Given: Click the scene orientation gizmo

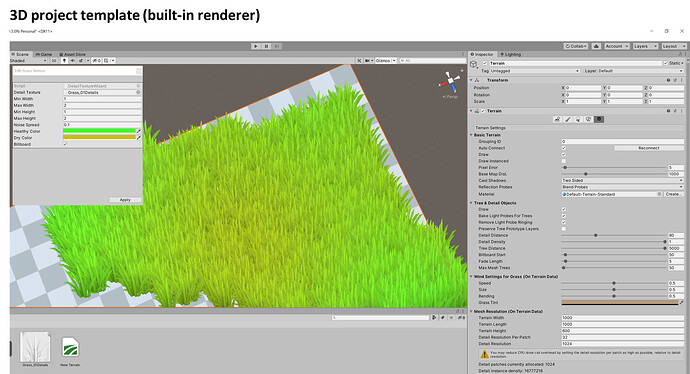Looking at the screenshot, I should point(450,81).
